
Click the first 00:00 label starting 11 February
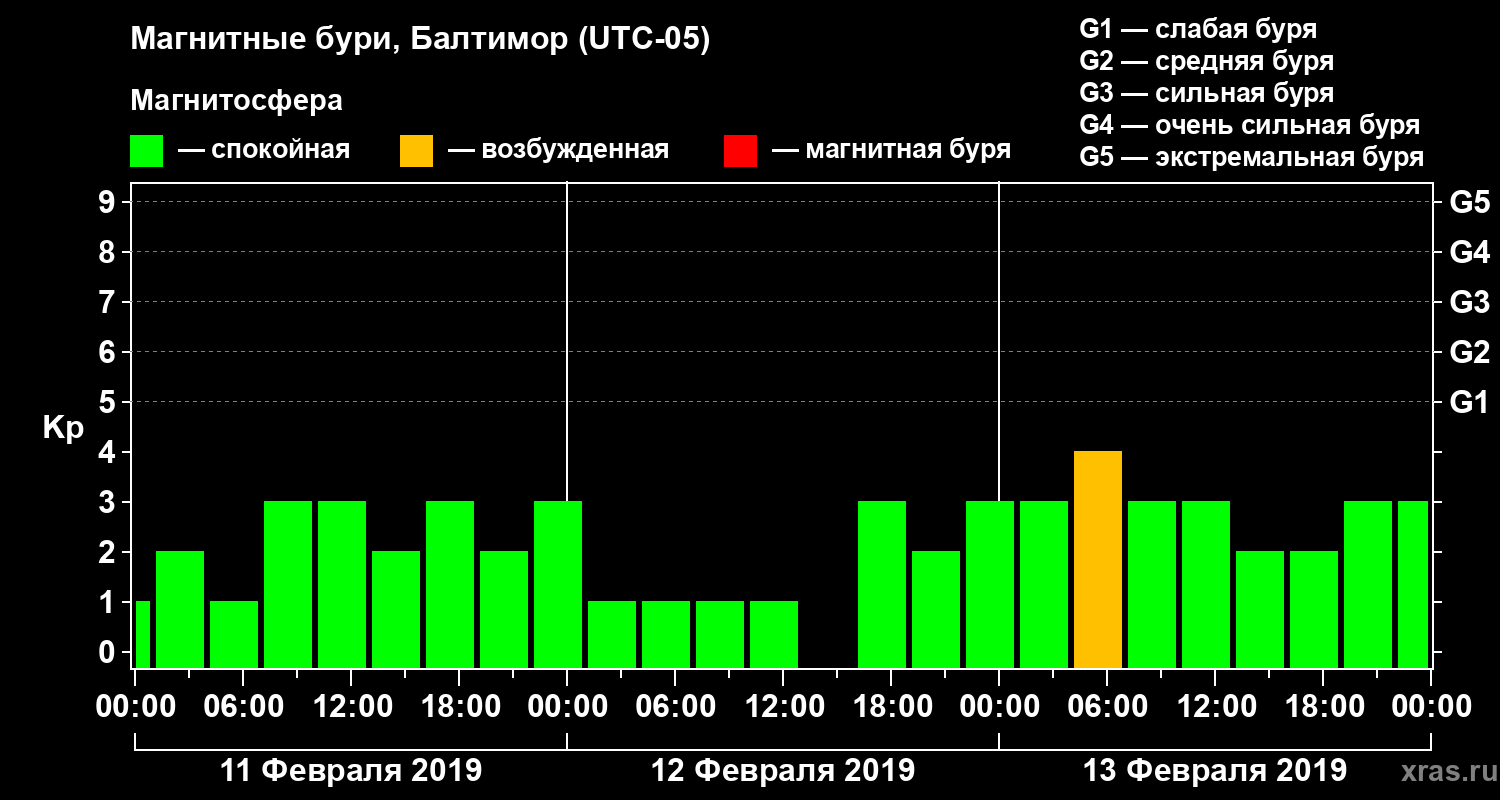pyautogui.click(x=135, y=706)
